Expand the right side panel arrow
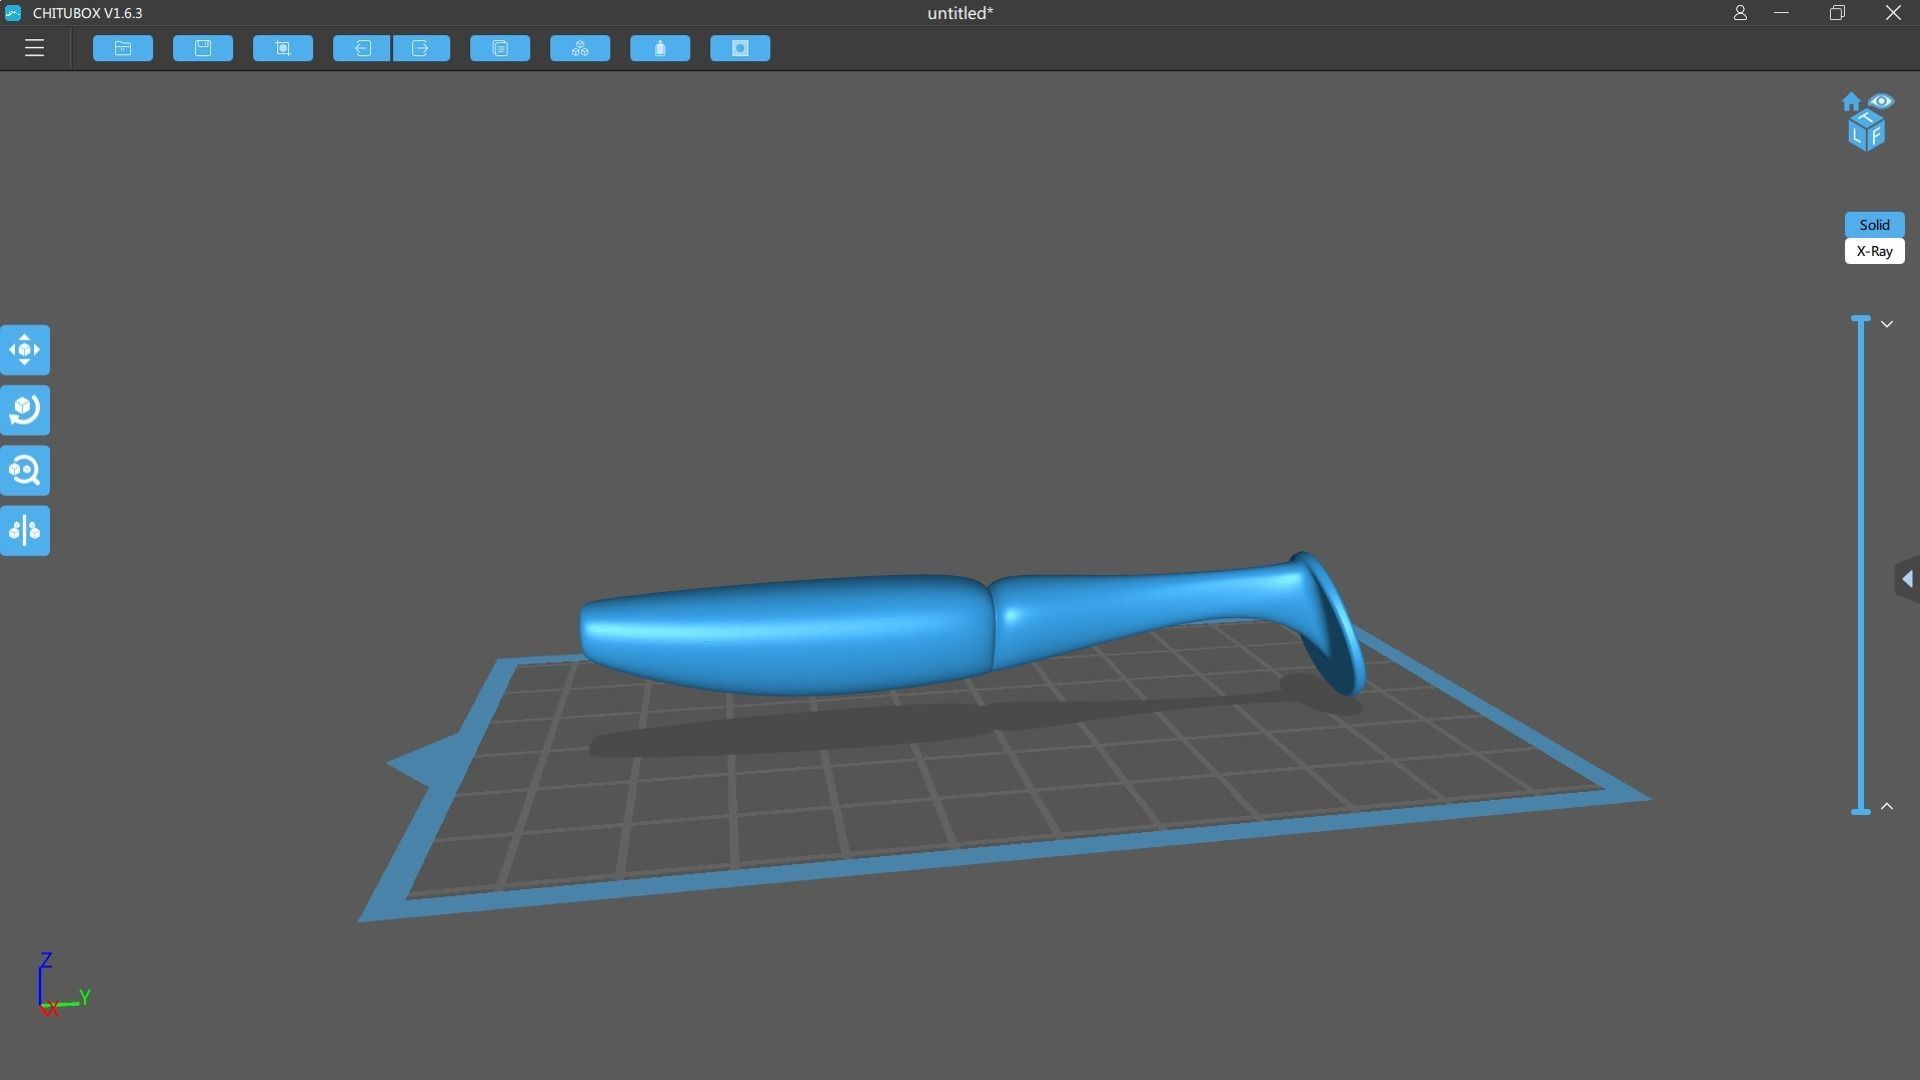Viewport: 1920px width, 1080px height. 1907,579
